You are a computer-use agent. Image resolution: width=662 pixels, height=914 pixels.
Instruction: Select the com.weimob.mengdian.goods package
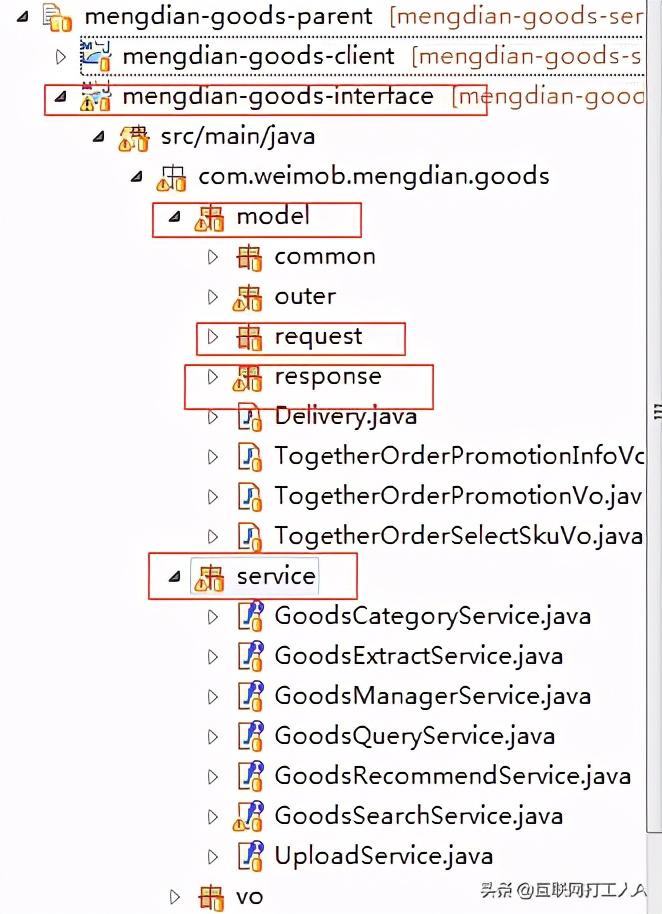374,177
